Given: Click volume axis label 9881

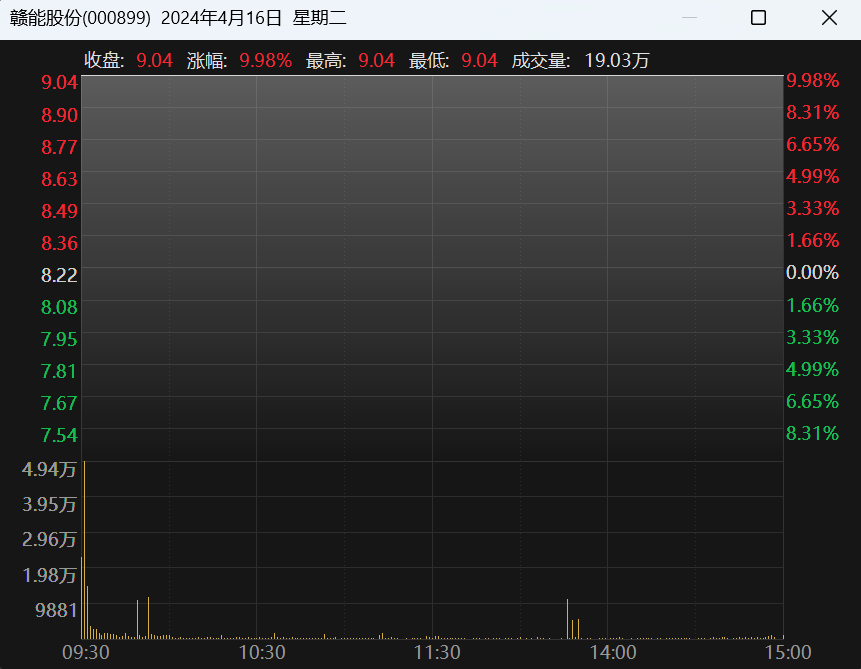Looking at the screenshot, I should point(56,610).
